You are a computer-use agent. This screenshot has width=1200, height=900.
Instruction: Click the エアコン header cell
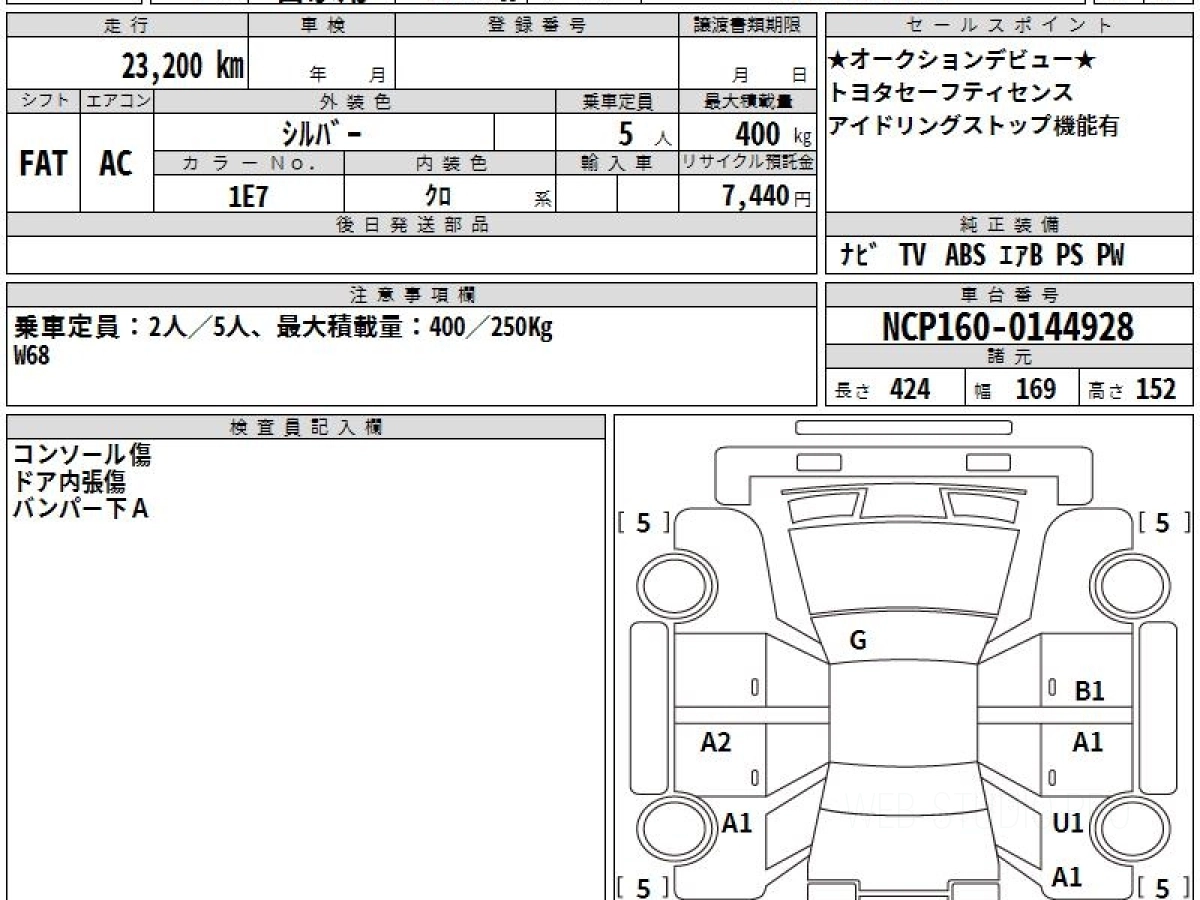pyautogui.click(x=117, y=101)
